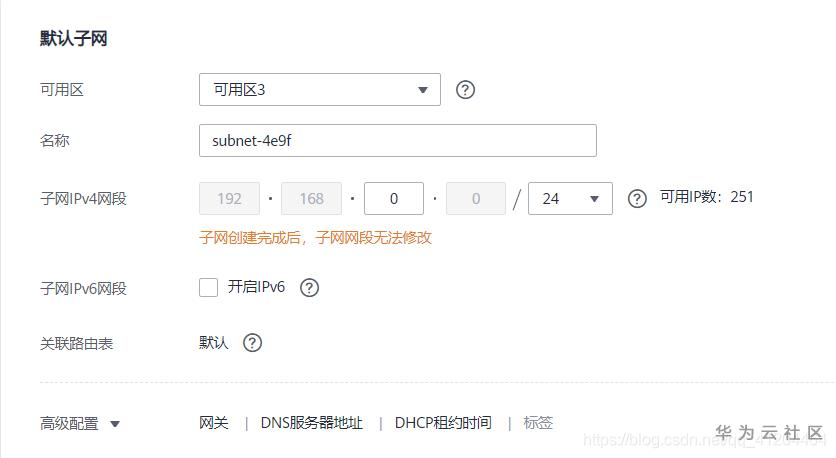
Task: Click the disabled fourth octet field
Action: pyautogui.click(x=476, y=199)
